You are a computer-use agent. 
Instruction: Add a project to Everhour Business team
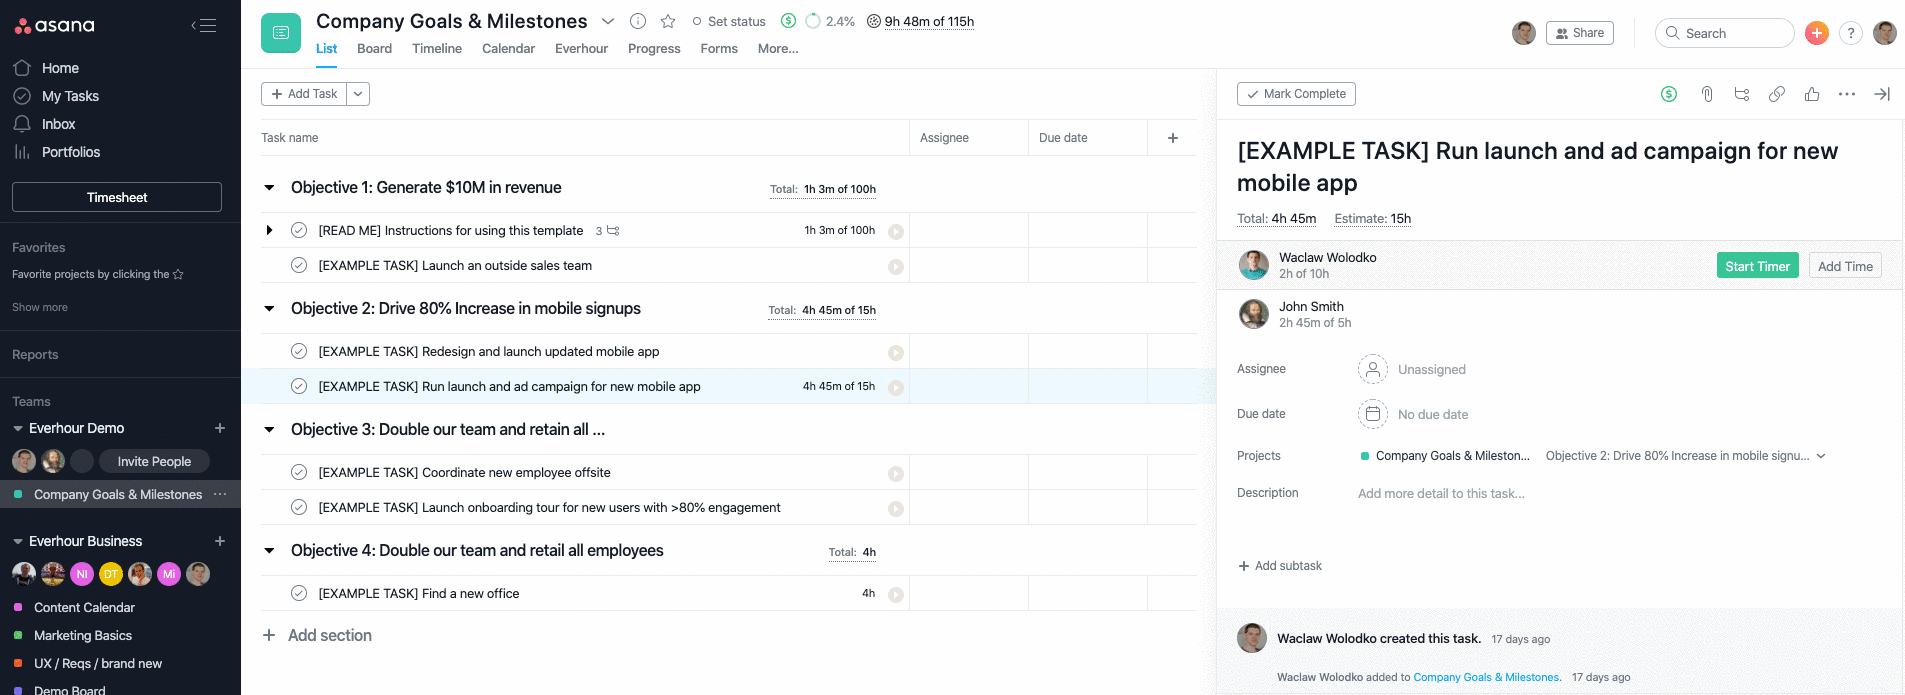point(220,541)
